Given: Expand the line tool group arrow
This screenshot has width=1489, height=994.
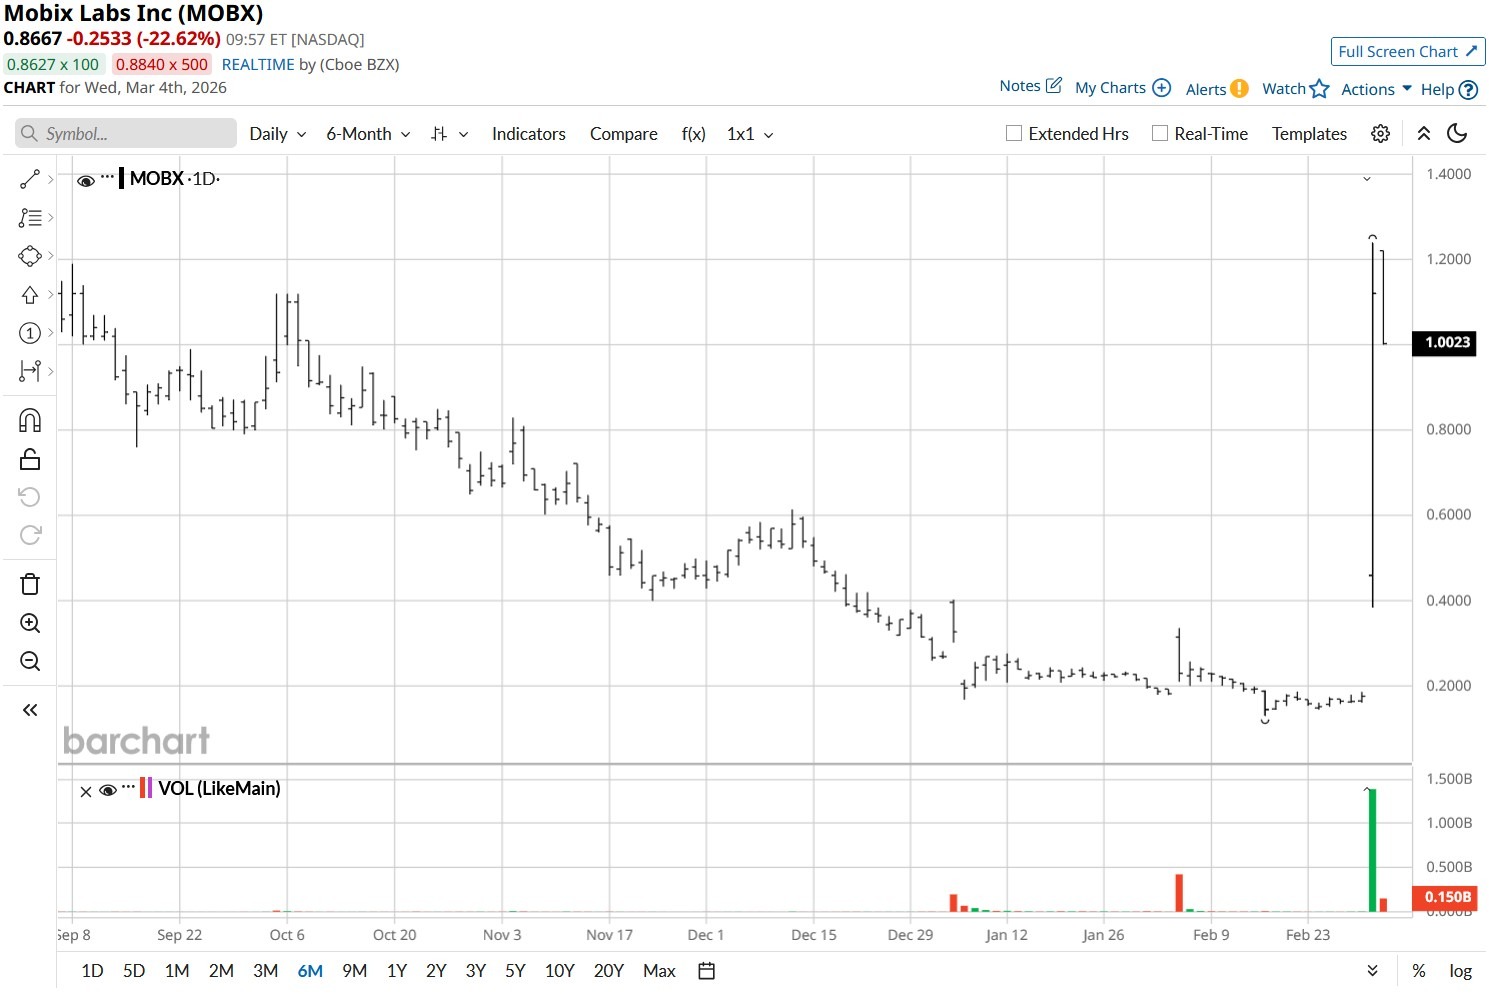Looking at the screenshot, I should [51, 179].
